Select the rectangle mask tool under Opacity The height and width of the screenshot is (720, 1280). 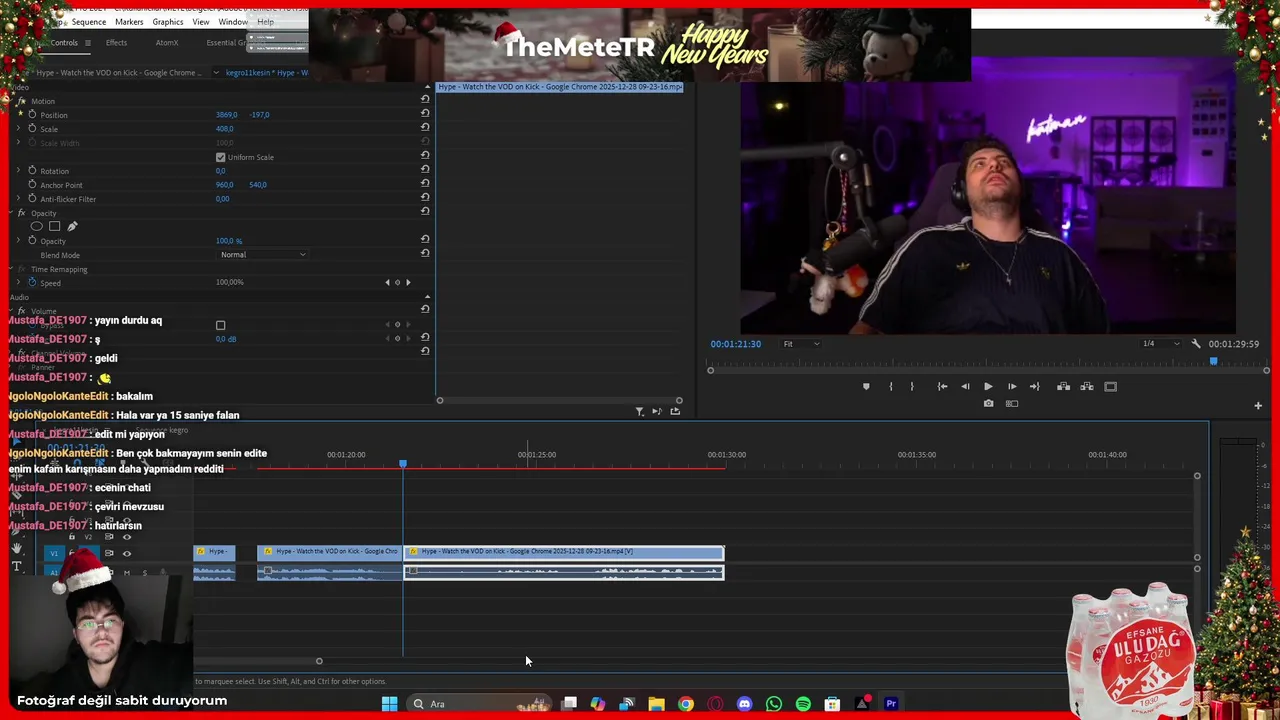[54, 226]
